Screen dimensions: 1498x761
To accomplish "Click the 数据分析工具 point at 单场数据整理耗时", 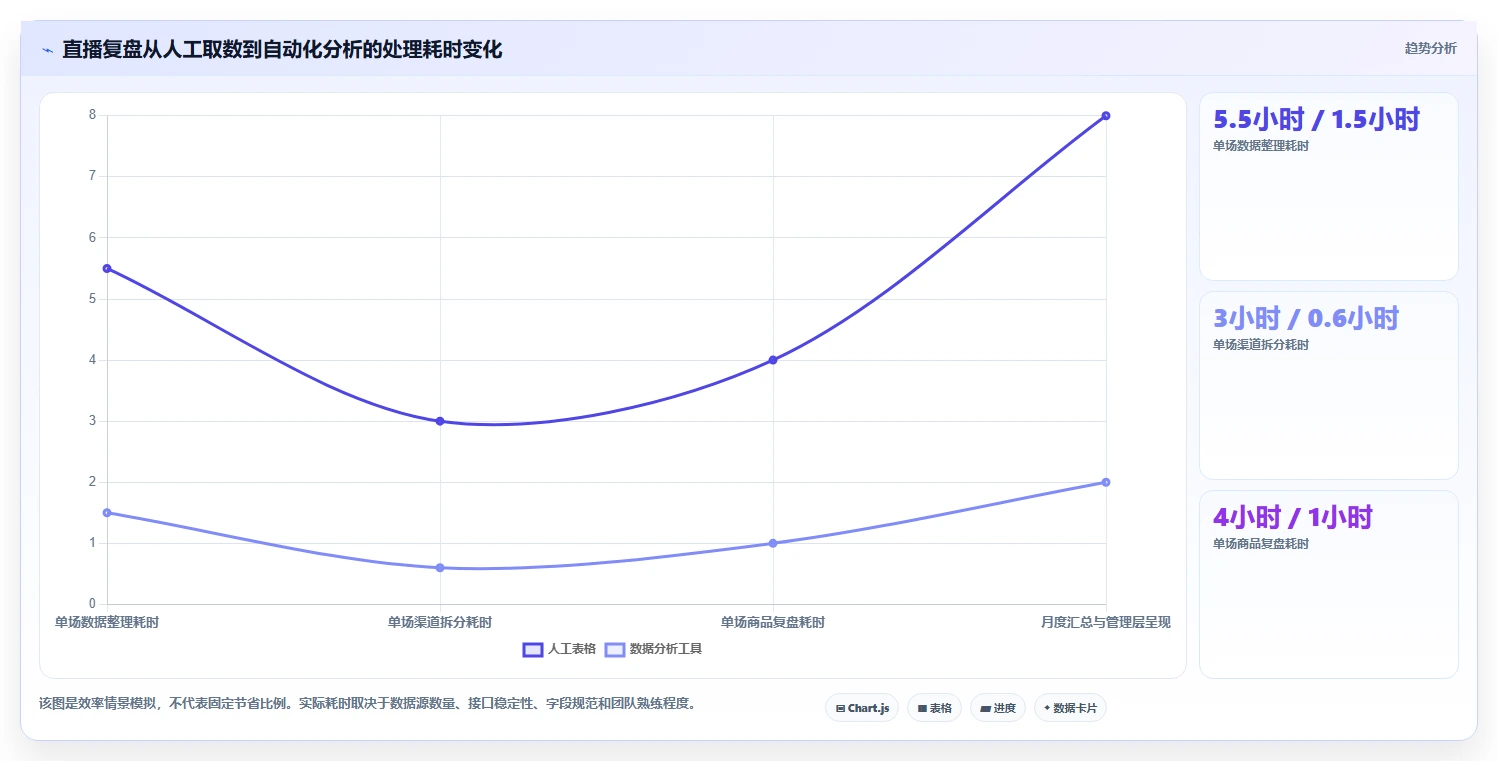I will (107, 513).
